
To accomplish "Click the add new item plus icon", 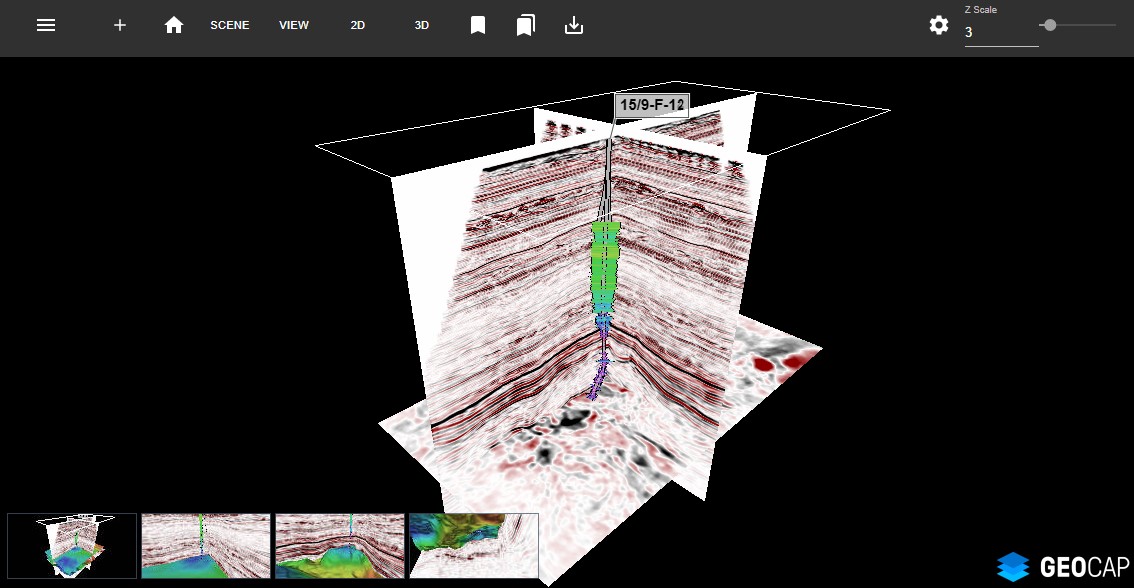I will [x=120, y=25].
